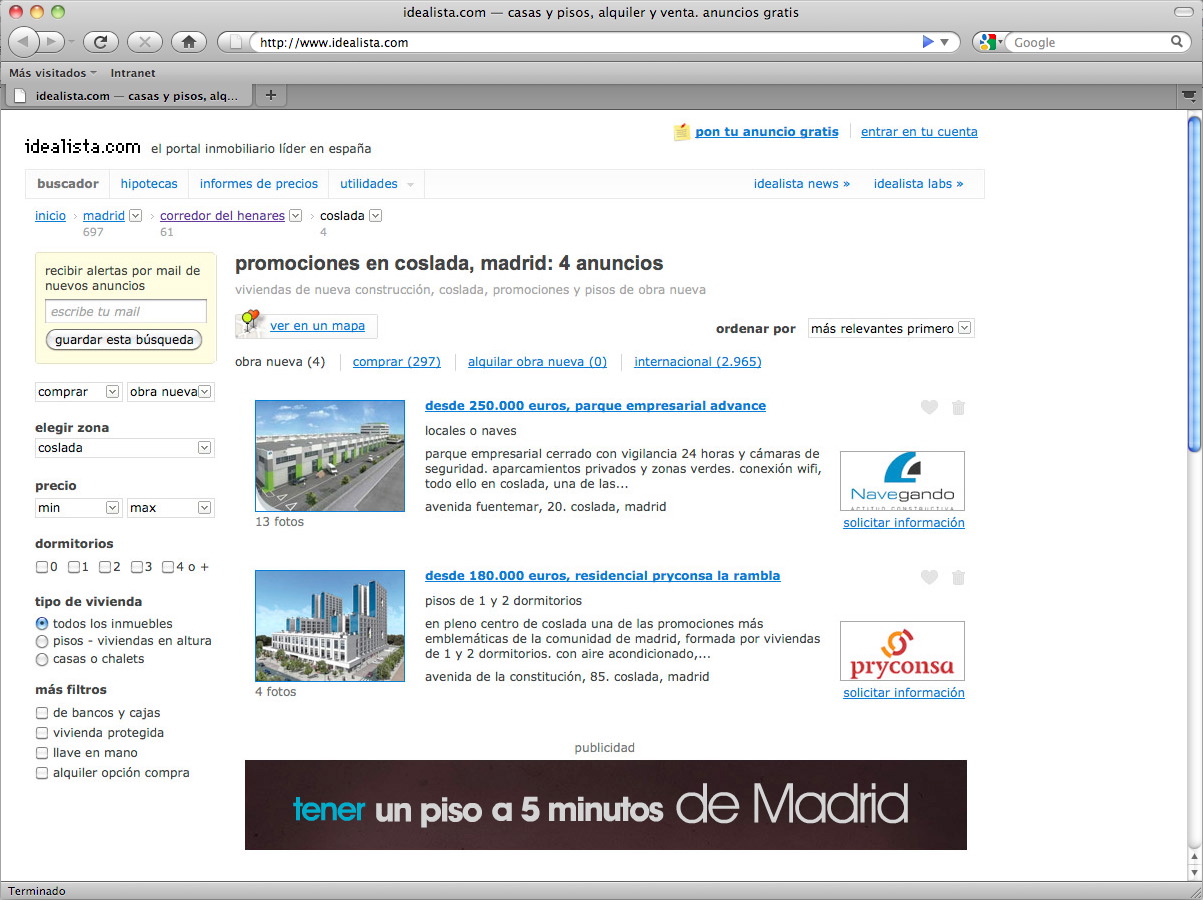Open Más visitados bookmarks menu
This screenshot has height=900, width=1203.
(x=53, y=73)
